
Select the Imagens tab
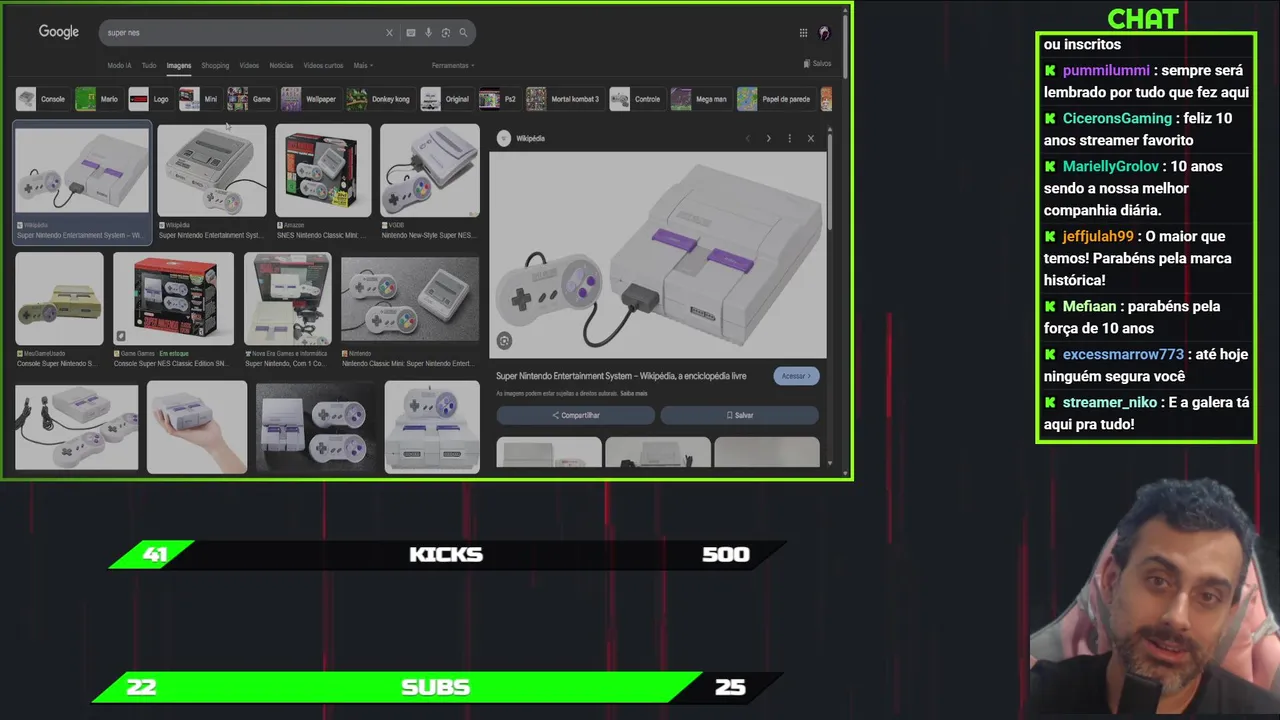(179, 66)
